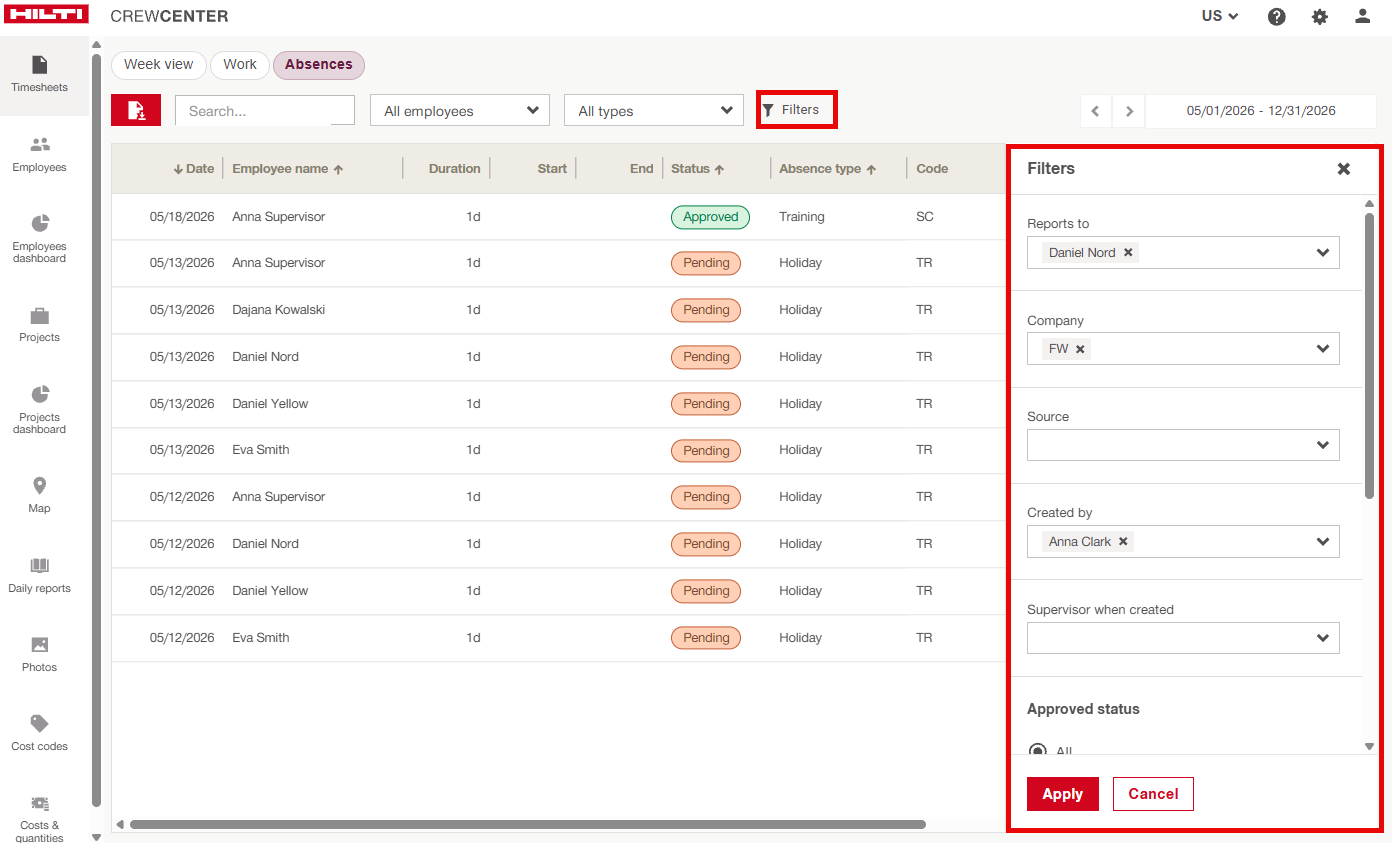Expand the Supervisor when created dropdown

coord(1183,638)
